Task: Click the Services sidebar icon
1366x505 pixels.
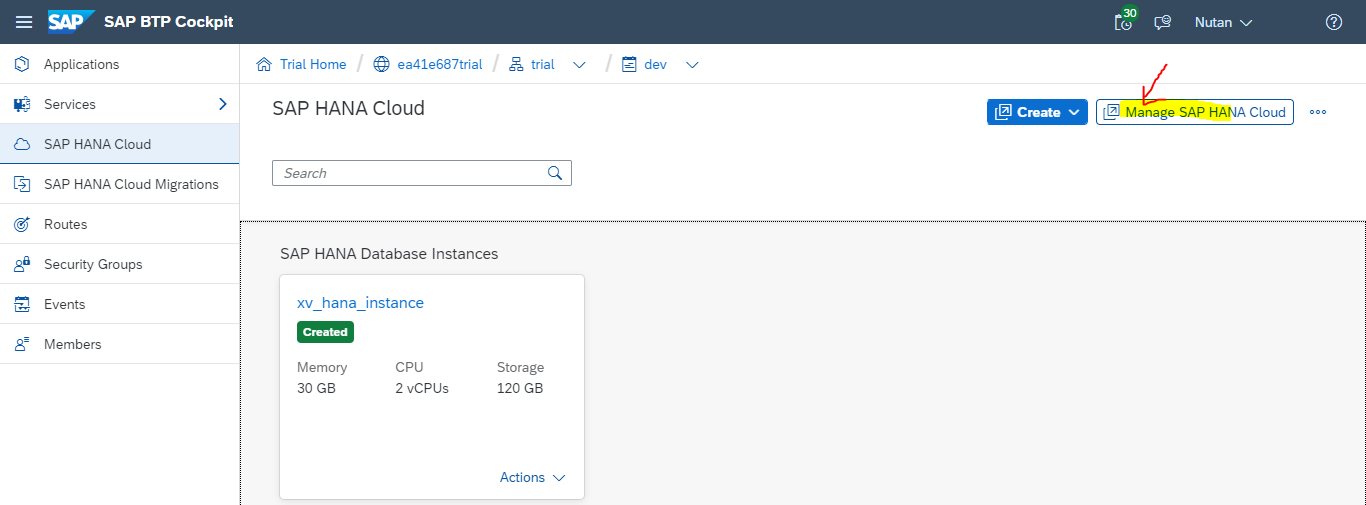Action: 22,104
